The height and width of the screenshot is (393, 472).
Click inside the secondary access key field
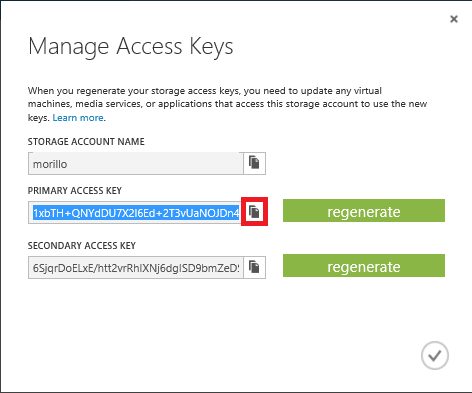pyautogui.click(x=136, y=267)
